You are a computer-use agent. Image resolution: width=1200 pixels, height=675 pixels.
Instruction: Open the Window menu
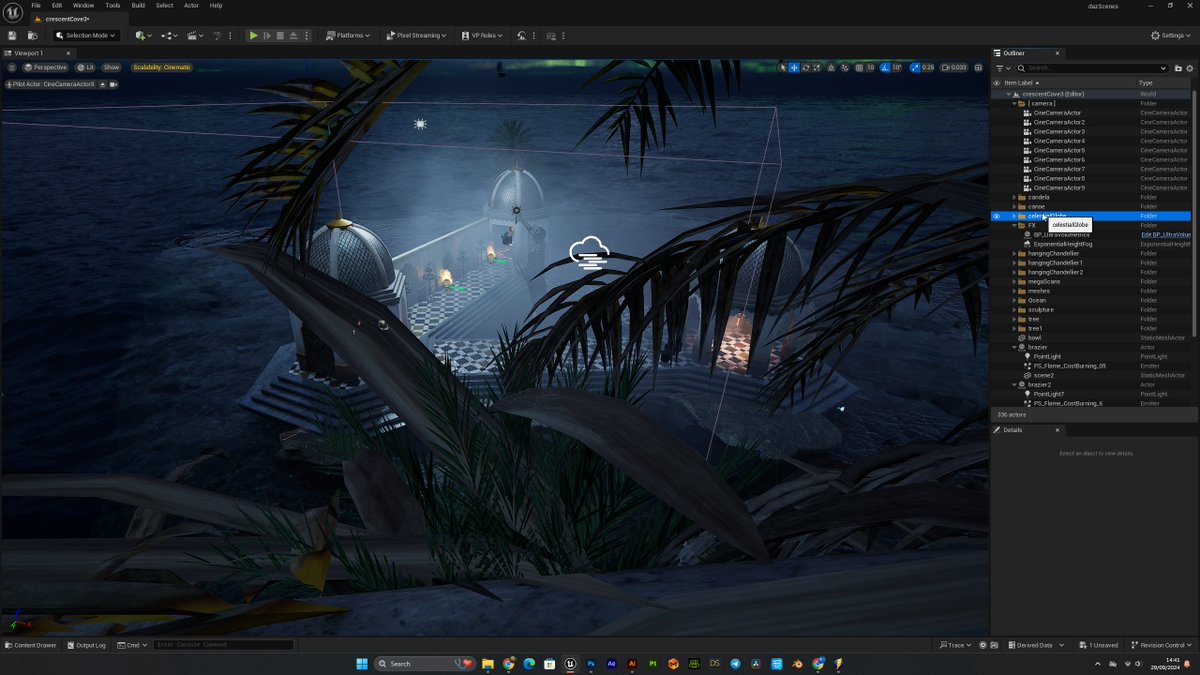(x=83, y=5)
